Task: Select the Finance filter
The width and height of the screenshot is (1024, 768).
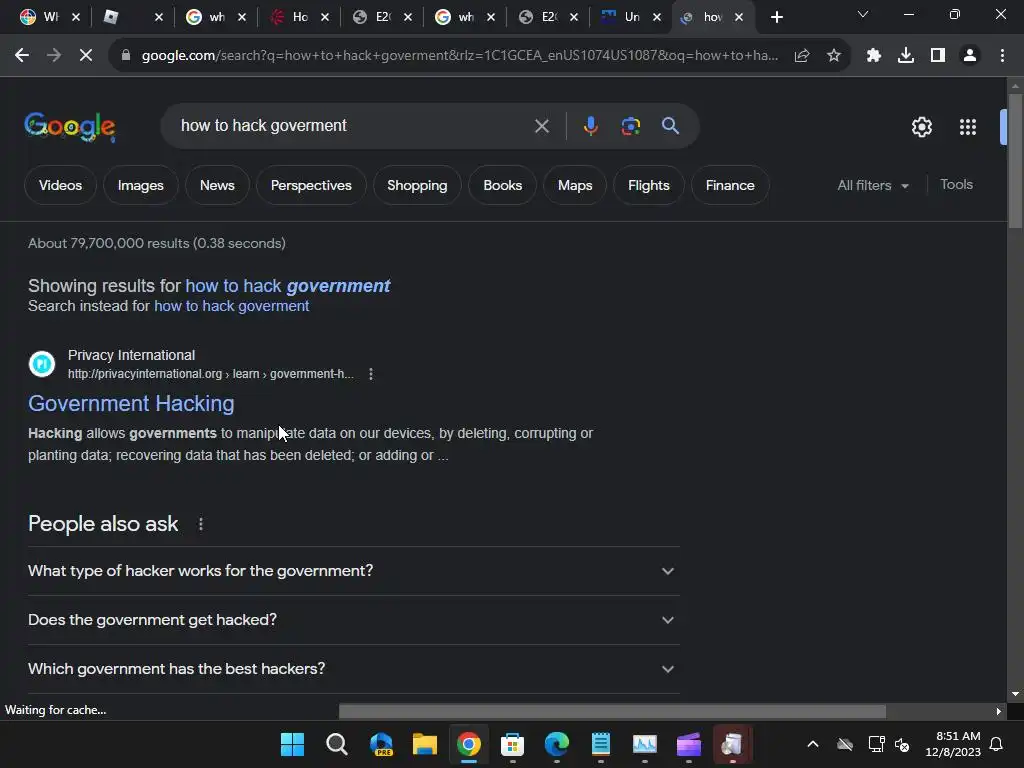Action: click(730, 185)
